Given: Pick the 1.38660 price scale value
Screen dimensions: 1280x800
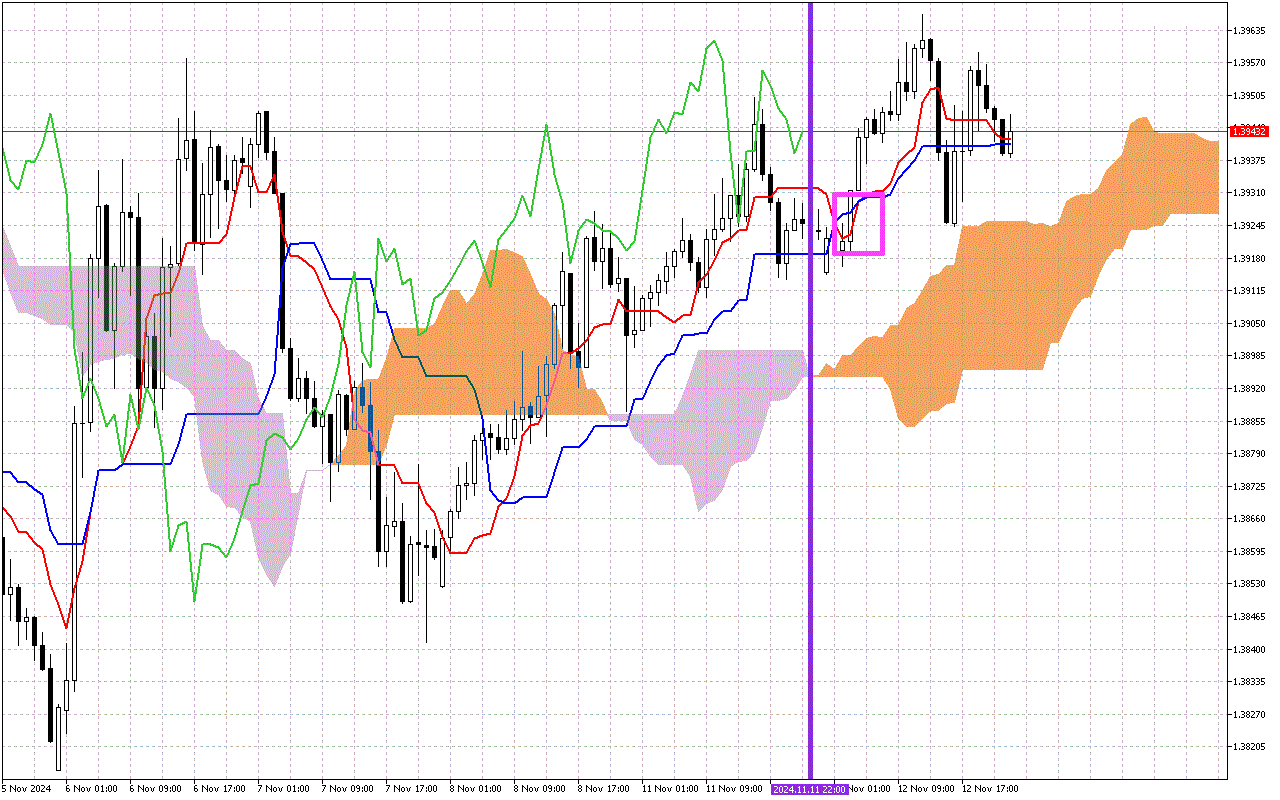Looking at the screenshot, I should (1248, 519).
